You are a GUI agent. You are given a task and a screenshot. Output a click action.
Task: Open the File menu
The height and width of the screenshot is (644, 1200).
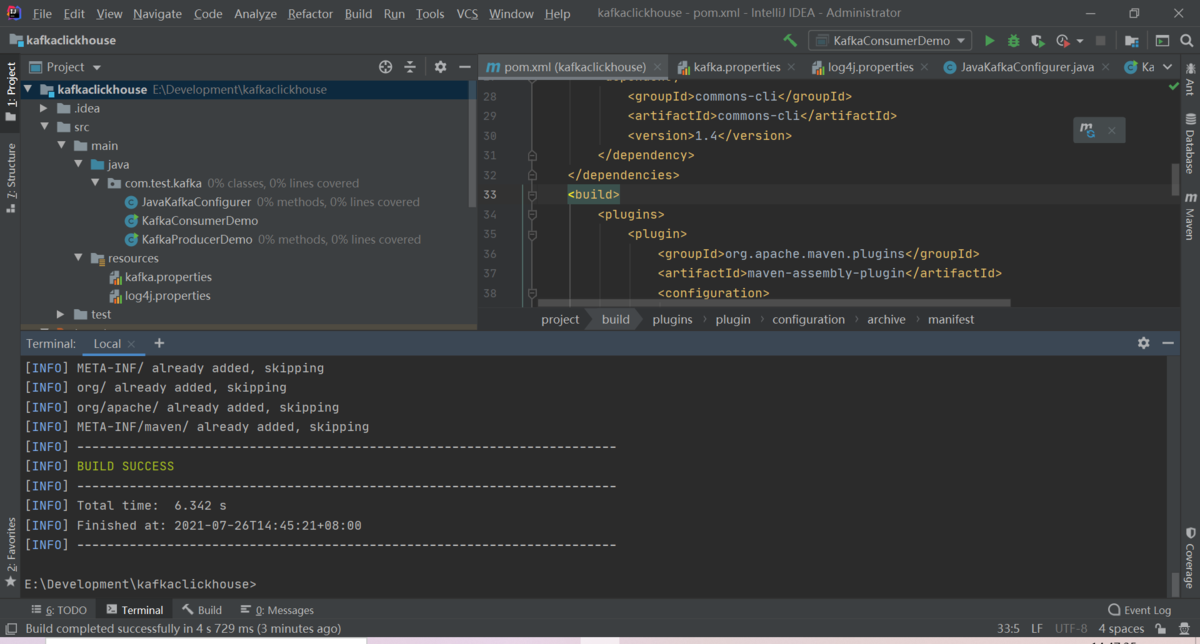[42, 14]
